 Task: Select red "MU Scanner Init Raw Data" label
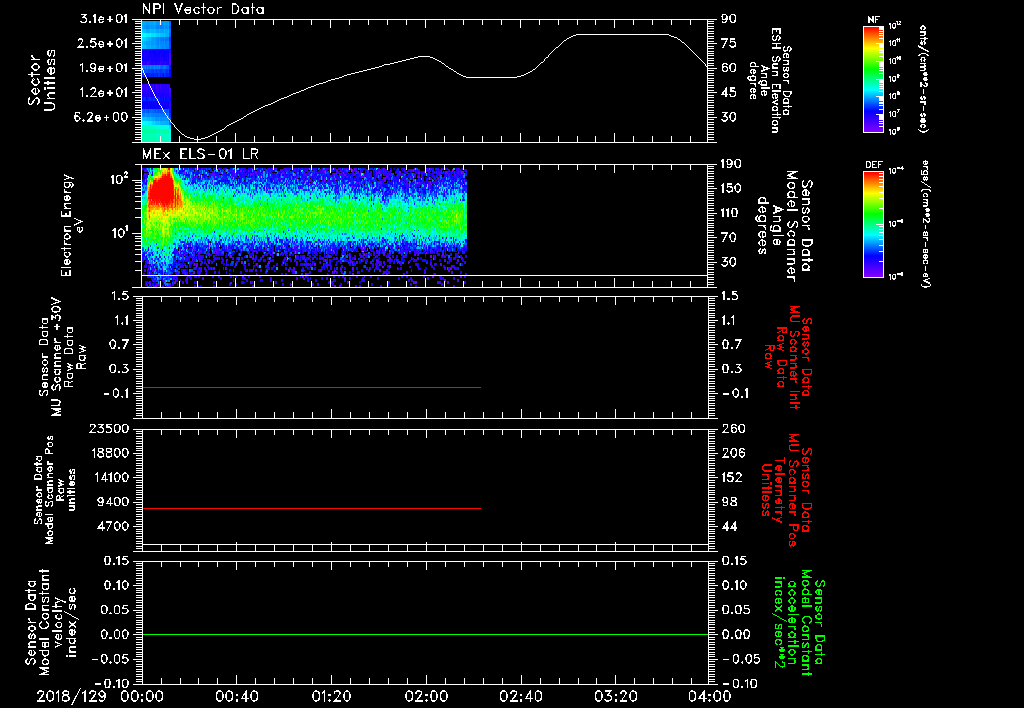point(788,357)
